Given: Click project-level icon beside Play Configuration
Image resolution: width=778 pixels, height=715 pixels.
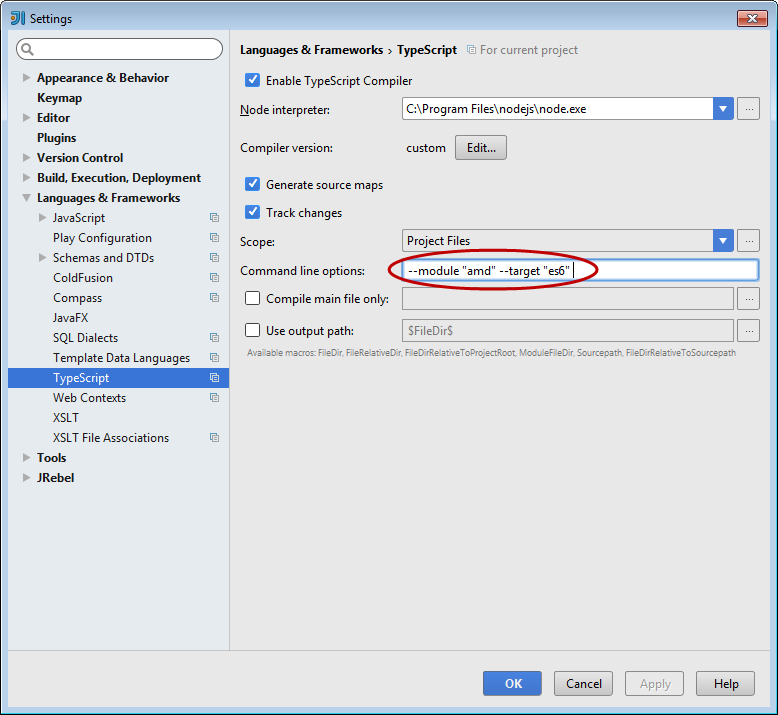Looking at the screenshot, I should click(214, 238).
